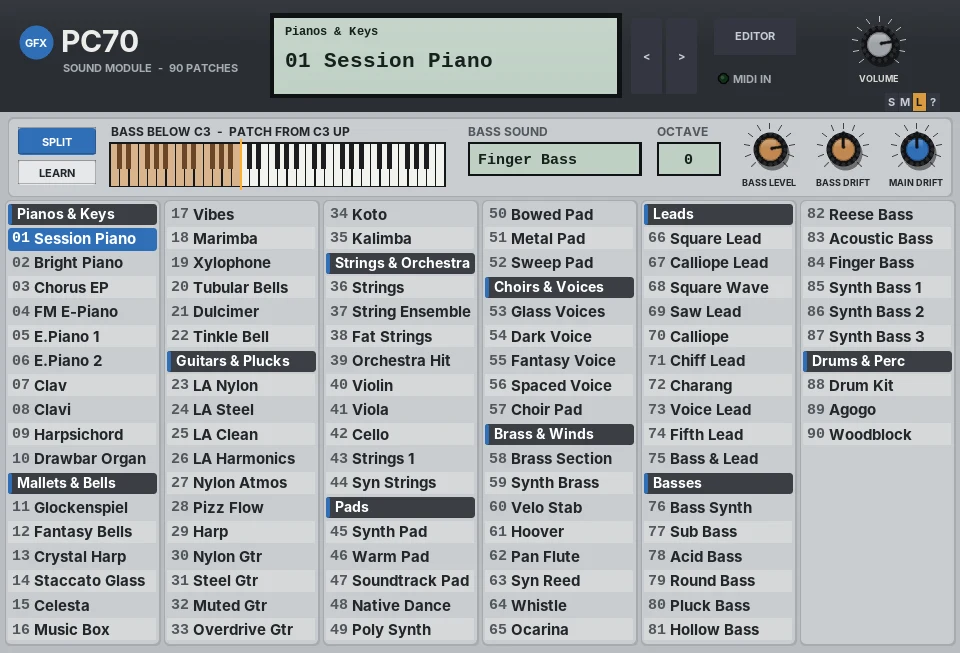Select the Pianos & Keys category header
Viewport: 960px width, 653px height.
pyautogui.click(x=83, y=214)
